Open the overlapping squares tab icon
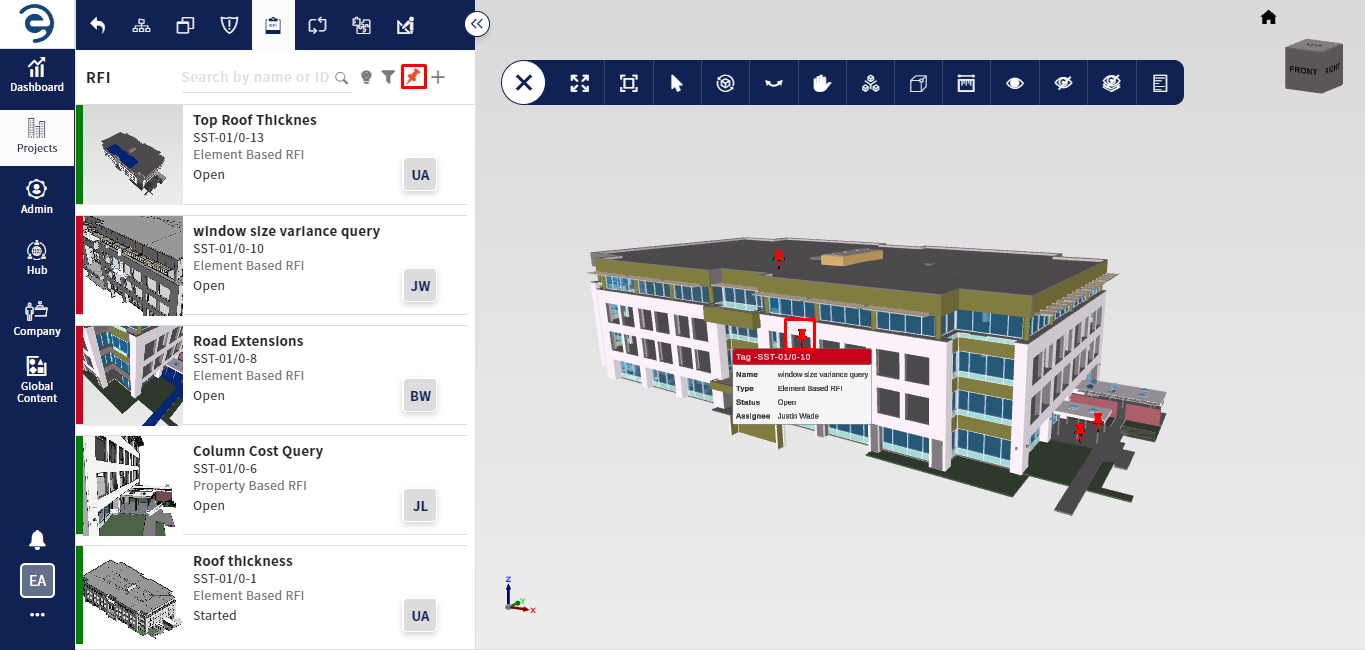The height and width of the screenshot is (650, 1365). 185,25
